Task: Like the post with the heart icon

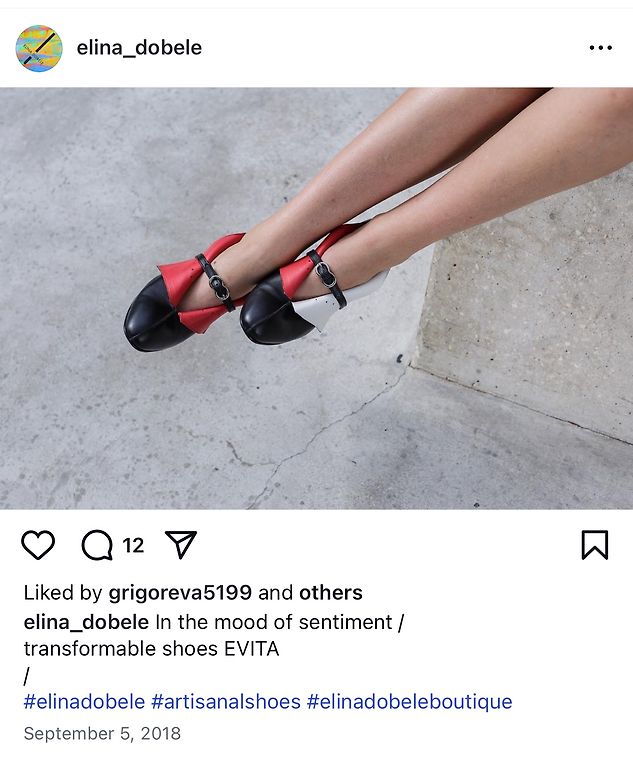Action: [38, 545]
